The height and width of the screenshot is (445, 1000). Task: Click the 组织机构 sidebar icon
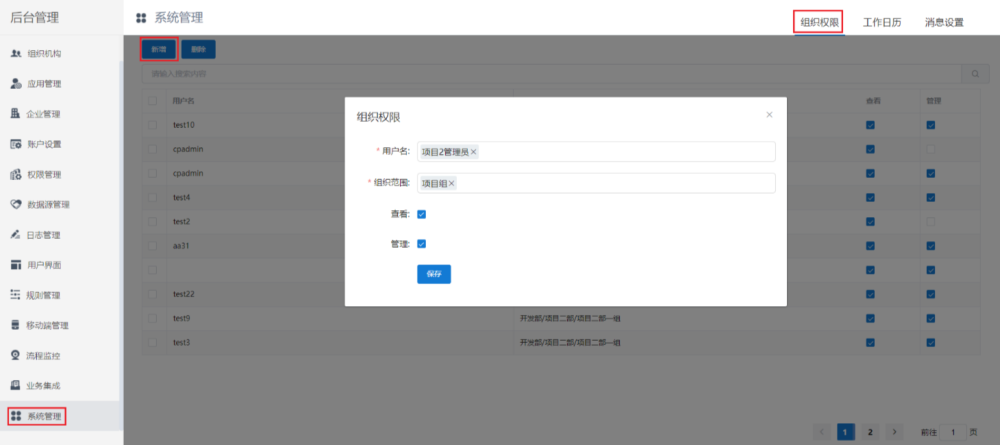(16, 53)
